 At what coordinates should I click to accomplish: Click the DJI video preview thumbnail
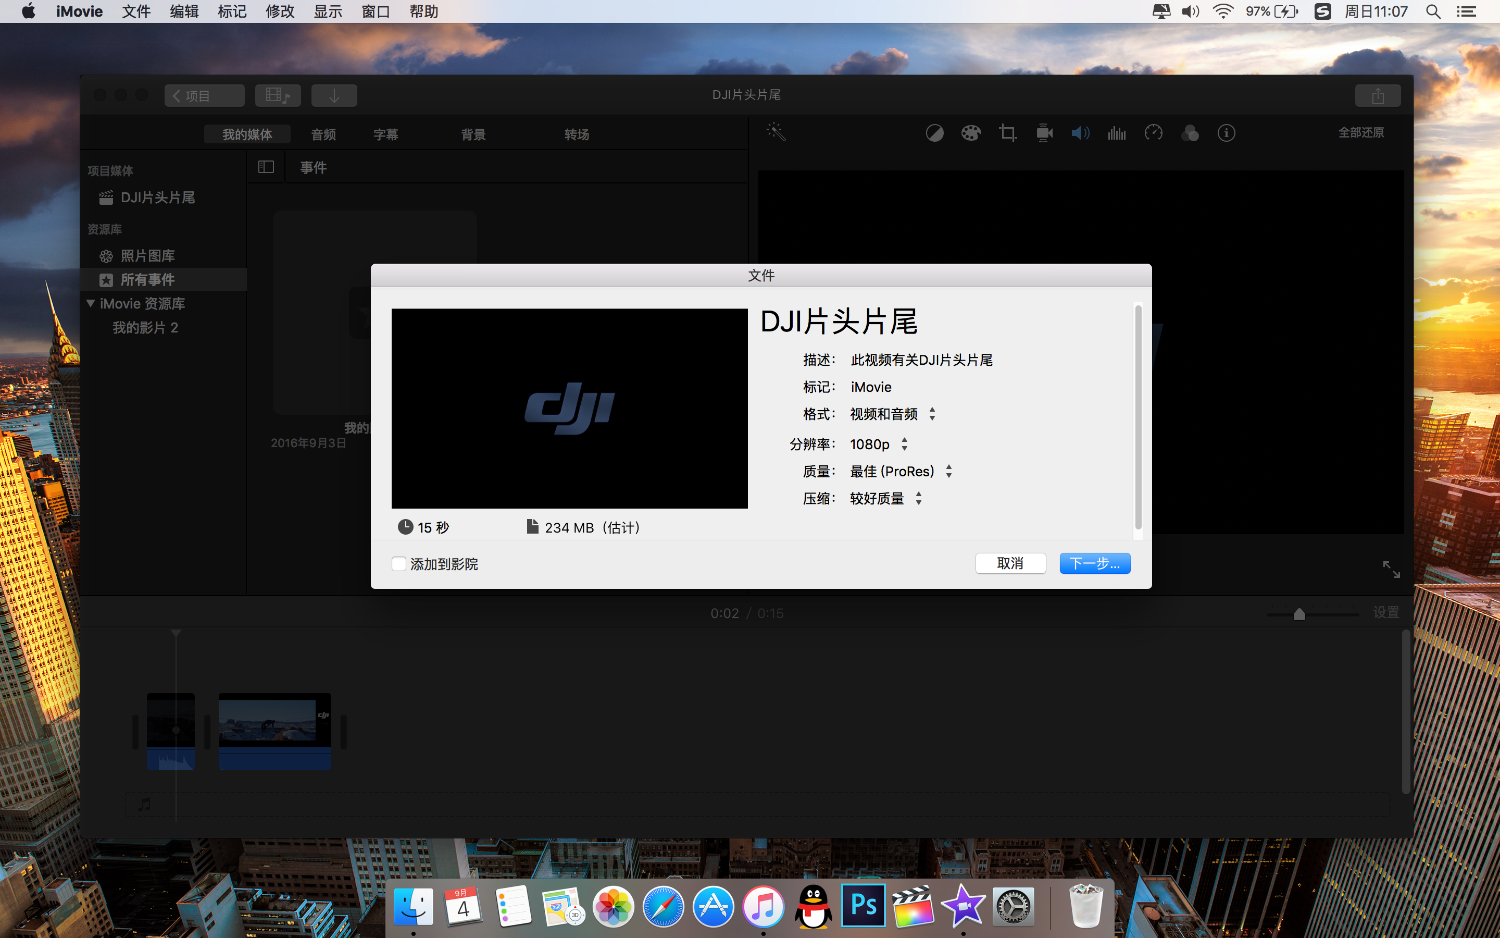click(570, 408)
